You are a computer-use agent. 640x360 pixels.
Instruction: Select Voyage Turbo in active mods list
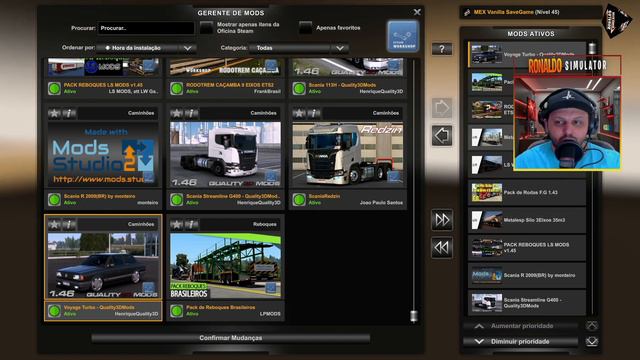(x=527, y=54)
